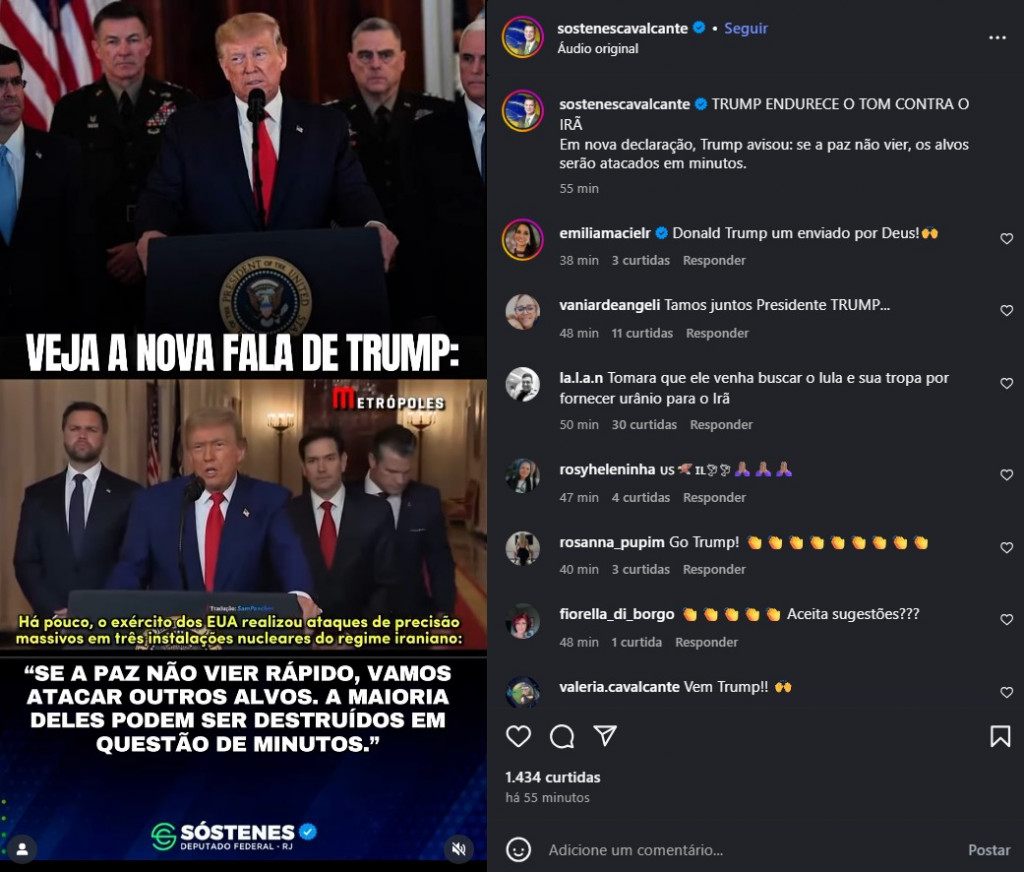Follow sostenescavalcante with Seguir

pyautogui.click(x=746, y=28)
